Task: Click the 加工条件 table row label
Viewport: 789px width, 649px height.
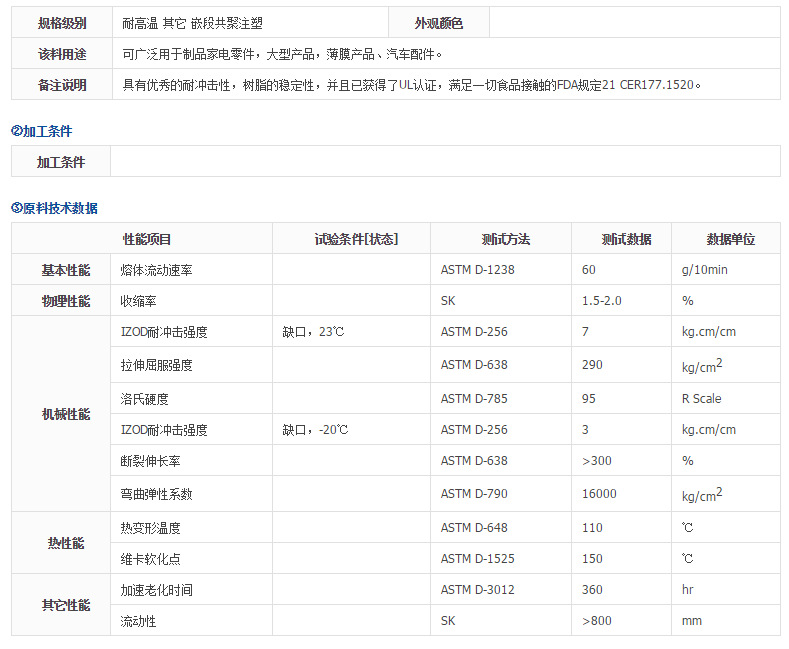Action: click(x=61, y=161)
